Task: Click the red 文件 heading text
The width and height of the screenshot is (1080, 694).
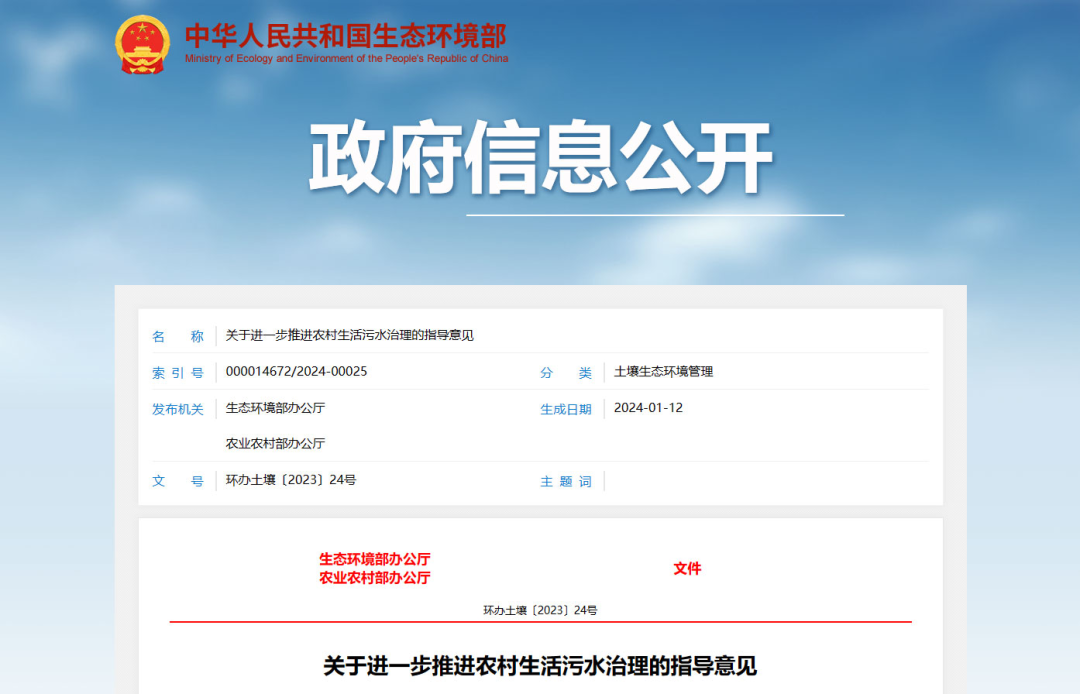Action: pyautogui.click(x=687, y=568)
